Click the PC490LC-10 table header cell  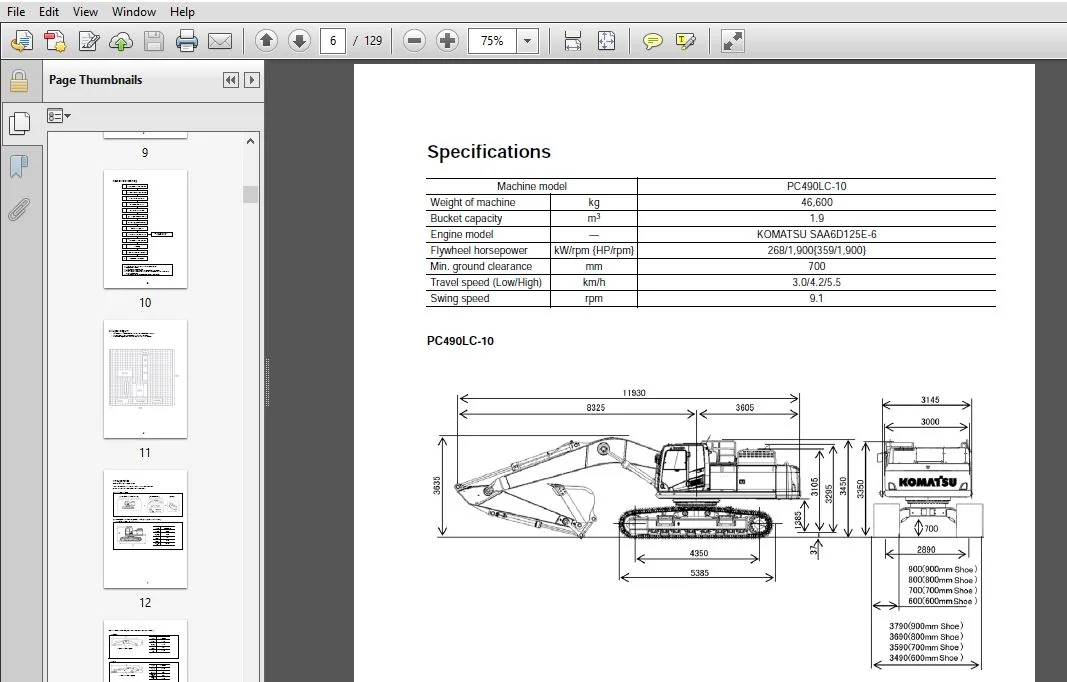(x=817, y=186)
